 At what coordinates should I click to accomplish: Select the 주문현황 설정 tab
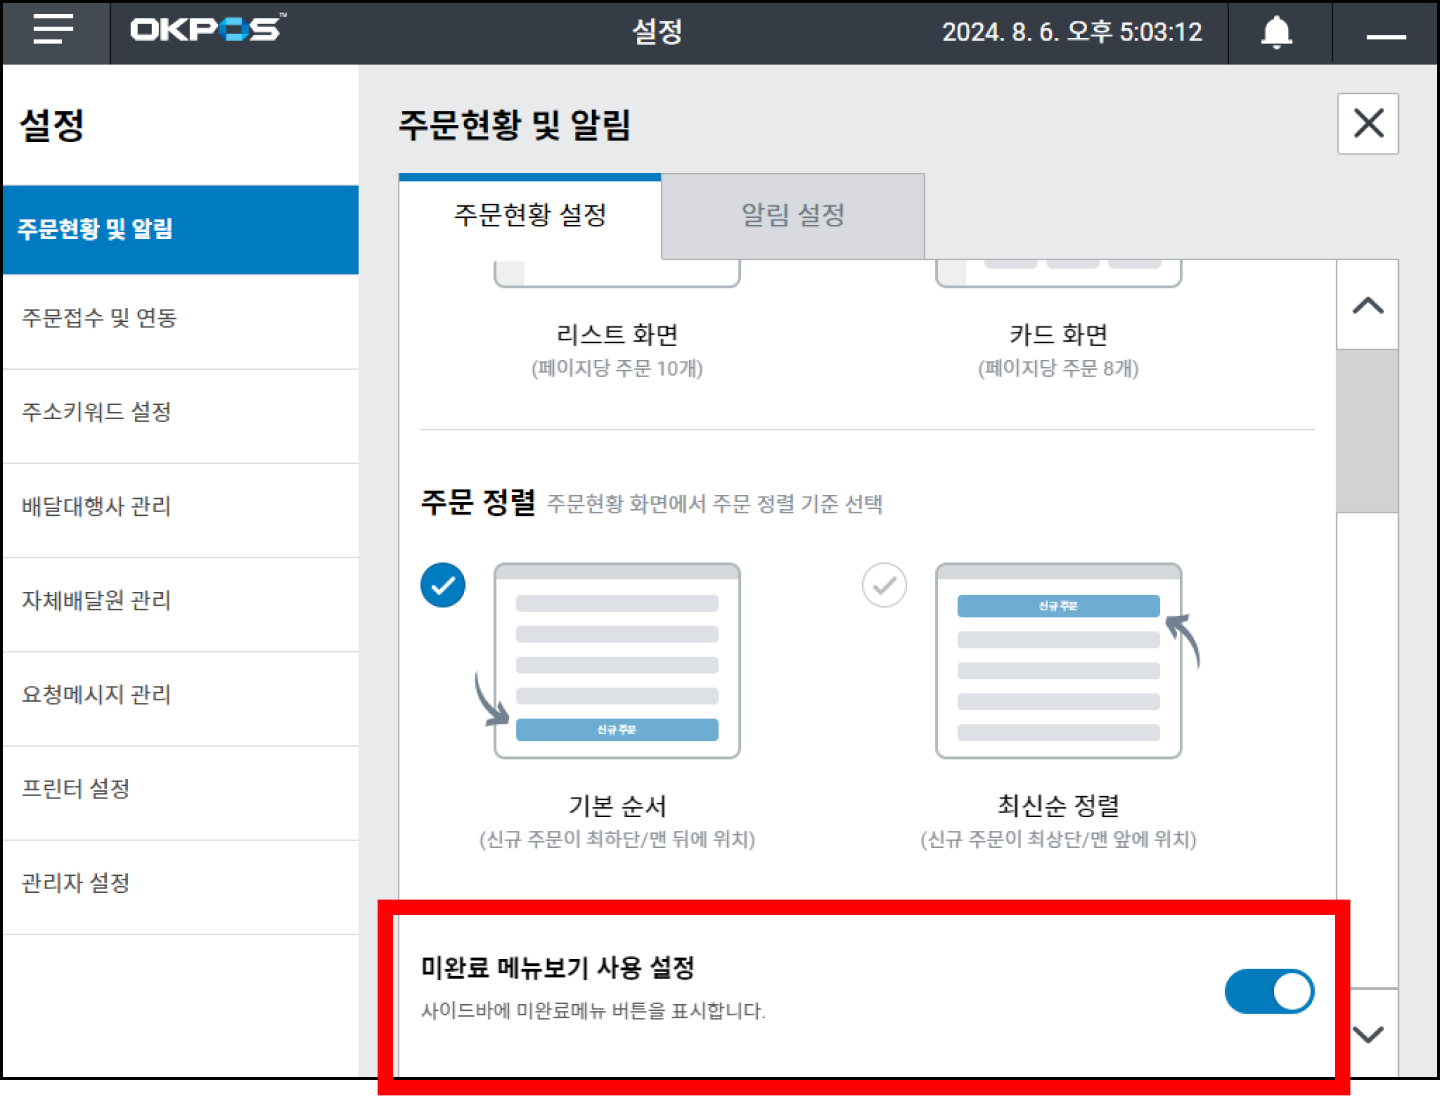pyautogui.click(x=530, y=215)
